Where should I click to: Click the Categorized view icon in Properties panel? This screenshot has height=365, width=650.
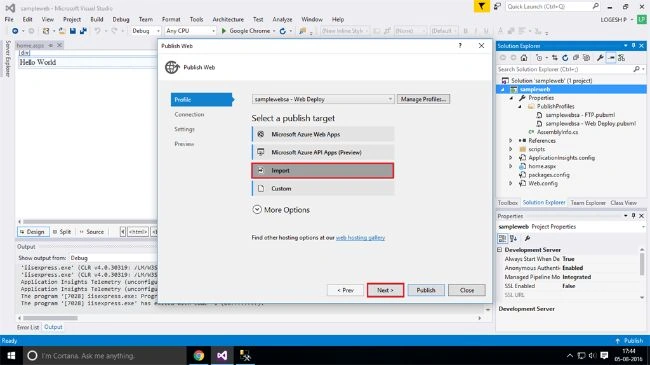point(502,238)
